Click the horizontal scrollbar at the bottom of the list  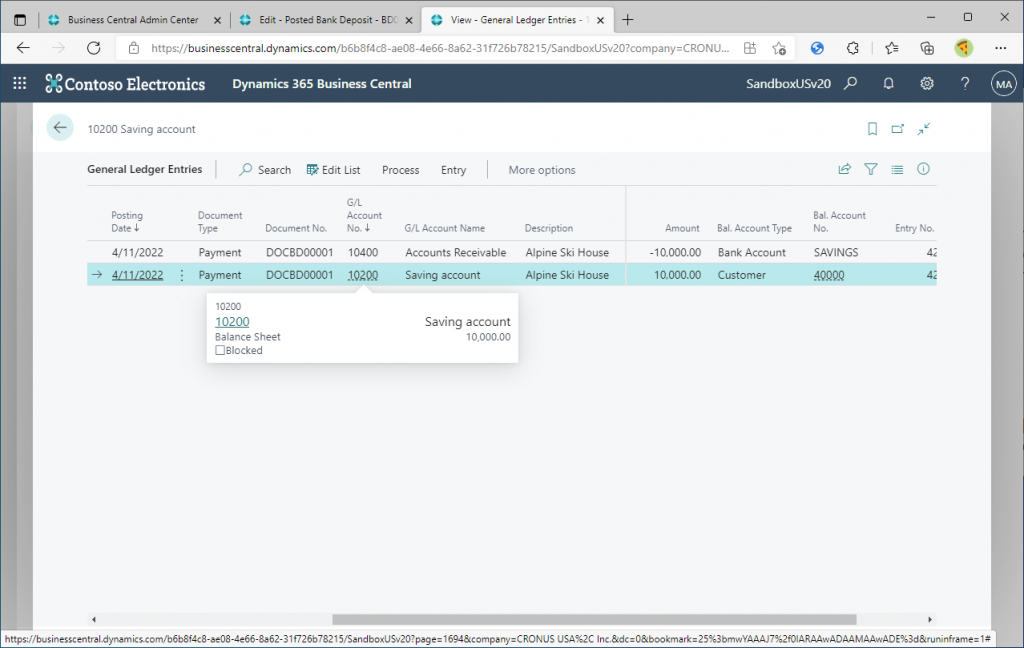coord(594,619)
